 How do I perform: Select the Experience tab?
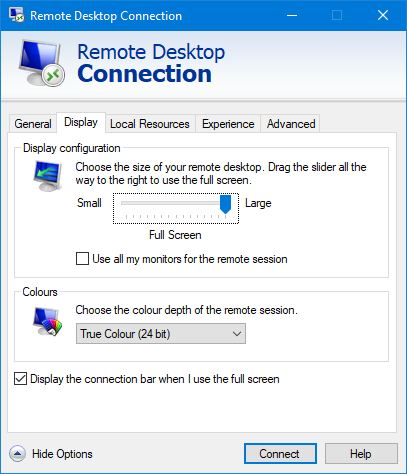(x=228, y=124)
